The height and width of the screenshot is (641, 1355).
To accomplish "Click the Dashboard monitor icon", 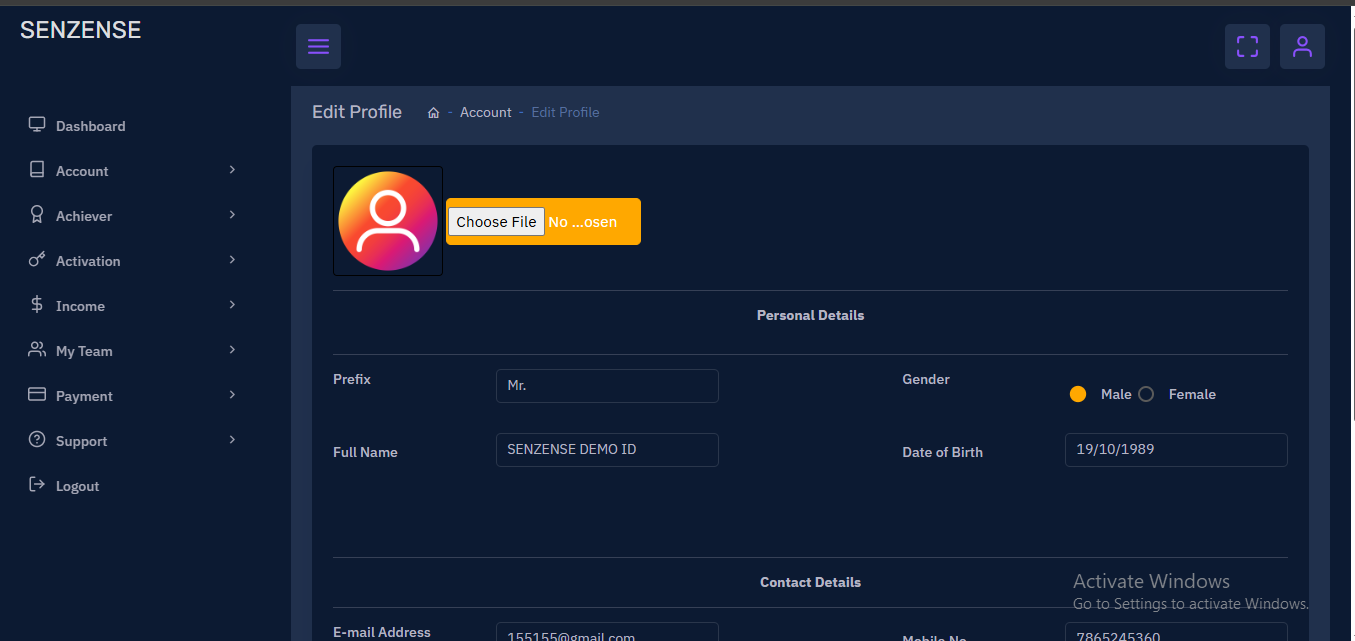I will (x=37, y=125).
